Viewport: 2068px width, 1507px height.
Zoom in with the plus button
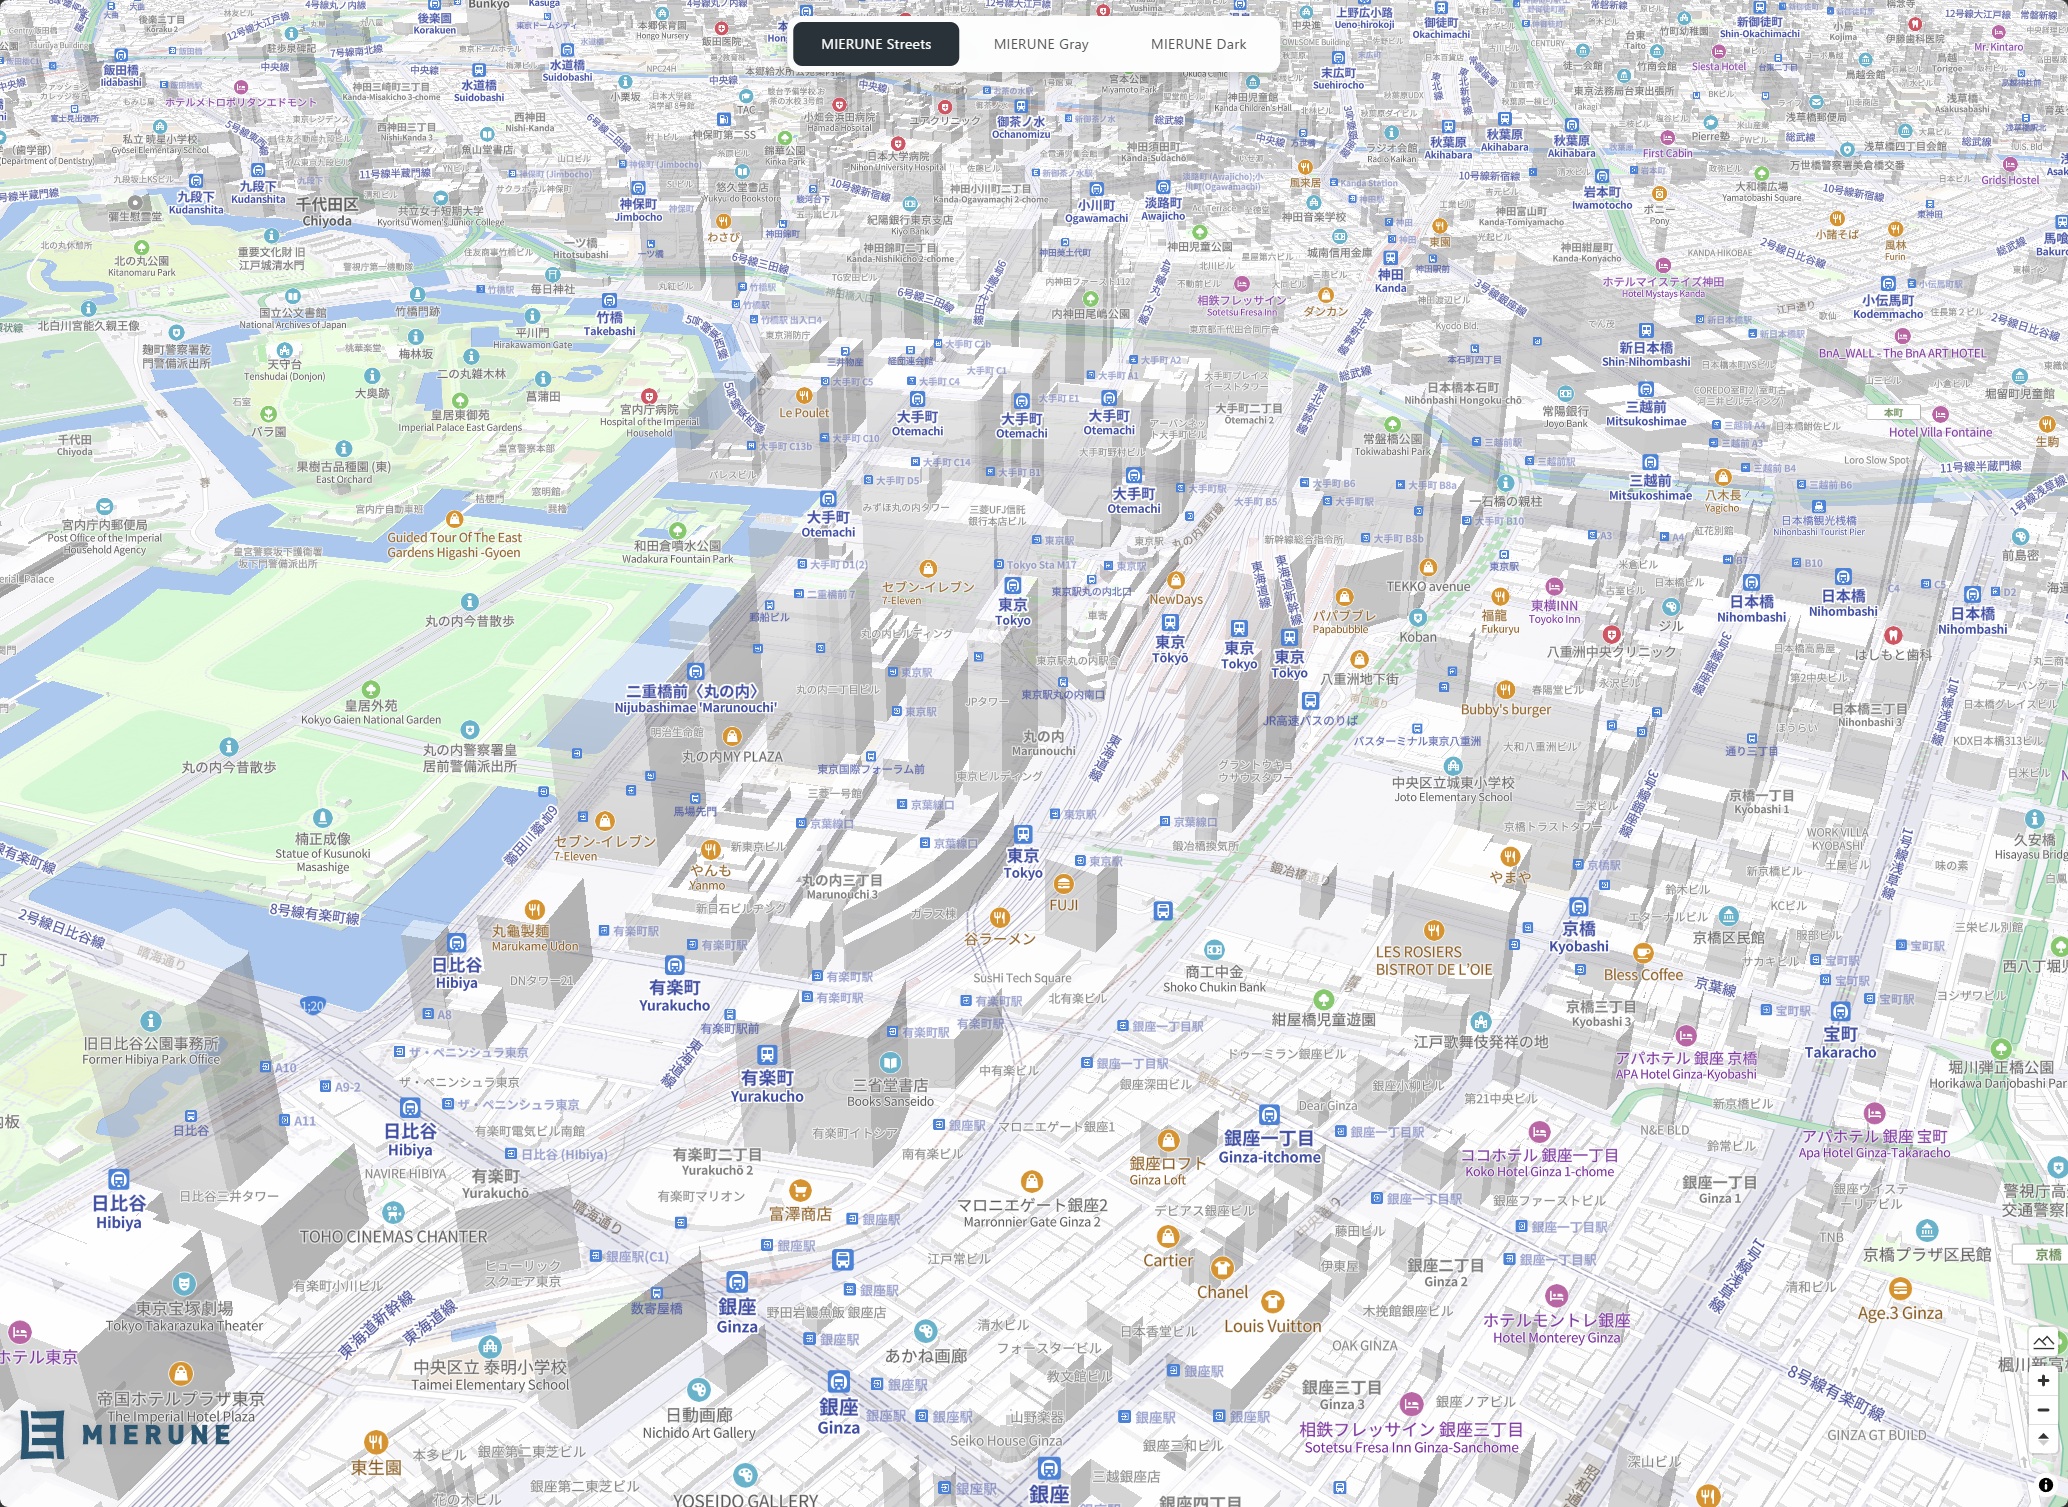(x=2043, y=1381)
